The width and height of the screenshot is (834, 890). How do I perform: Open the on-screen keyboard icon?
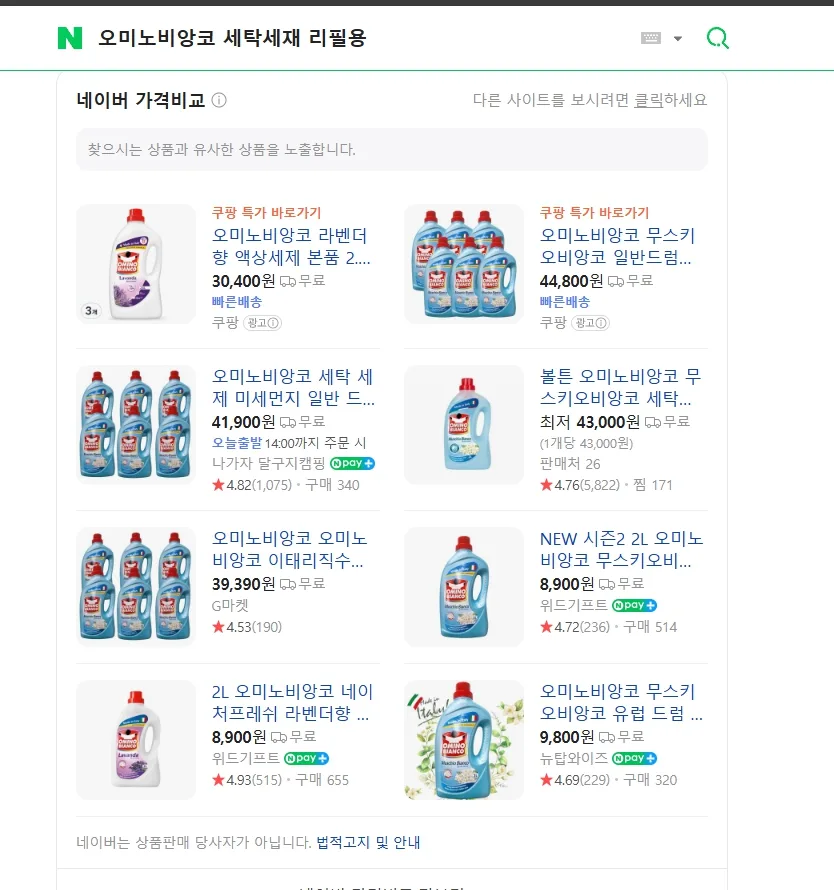tap(651, 38)
